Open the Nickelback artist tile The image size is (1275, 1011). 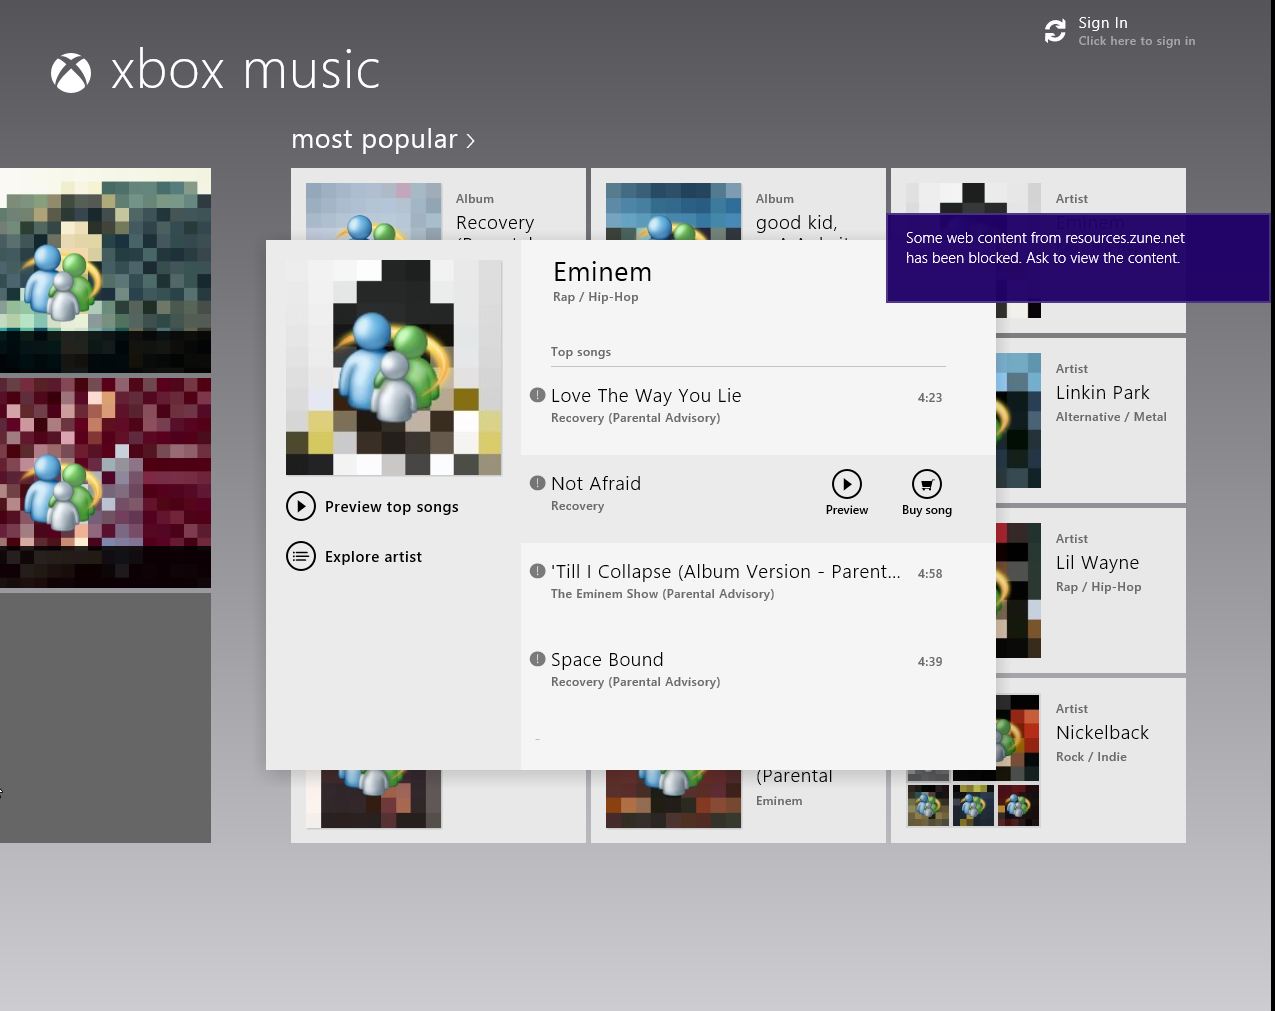pyautogui.click(x=1091, y=760)
